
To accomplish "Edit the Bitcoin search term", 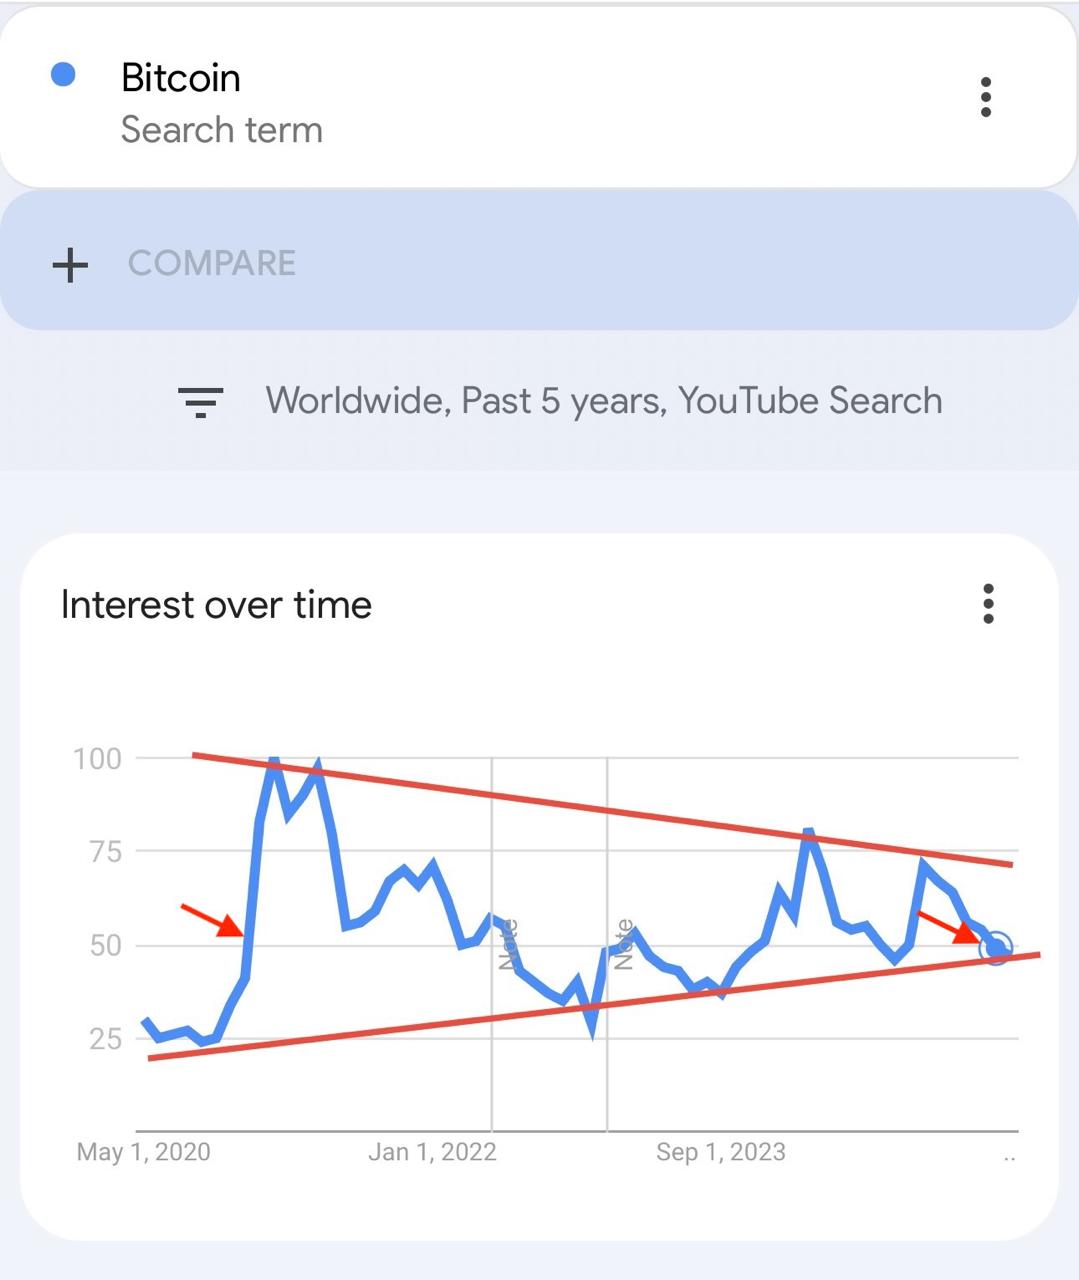I will point(181,78).
